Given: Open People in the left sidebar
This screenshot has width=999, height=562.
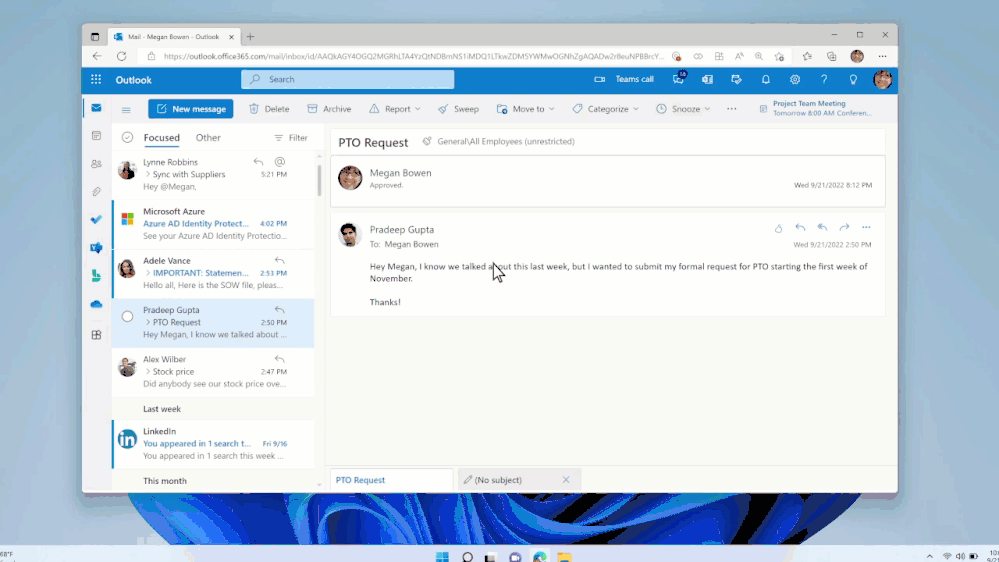Looking at the screenshot, I should [x=96, y=164].
